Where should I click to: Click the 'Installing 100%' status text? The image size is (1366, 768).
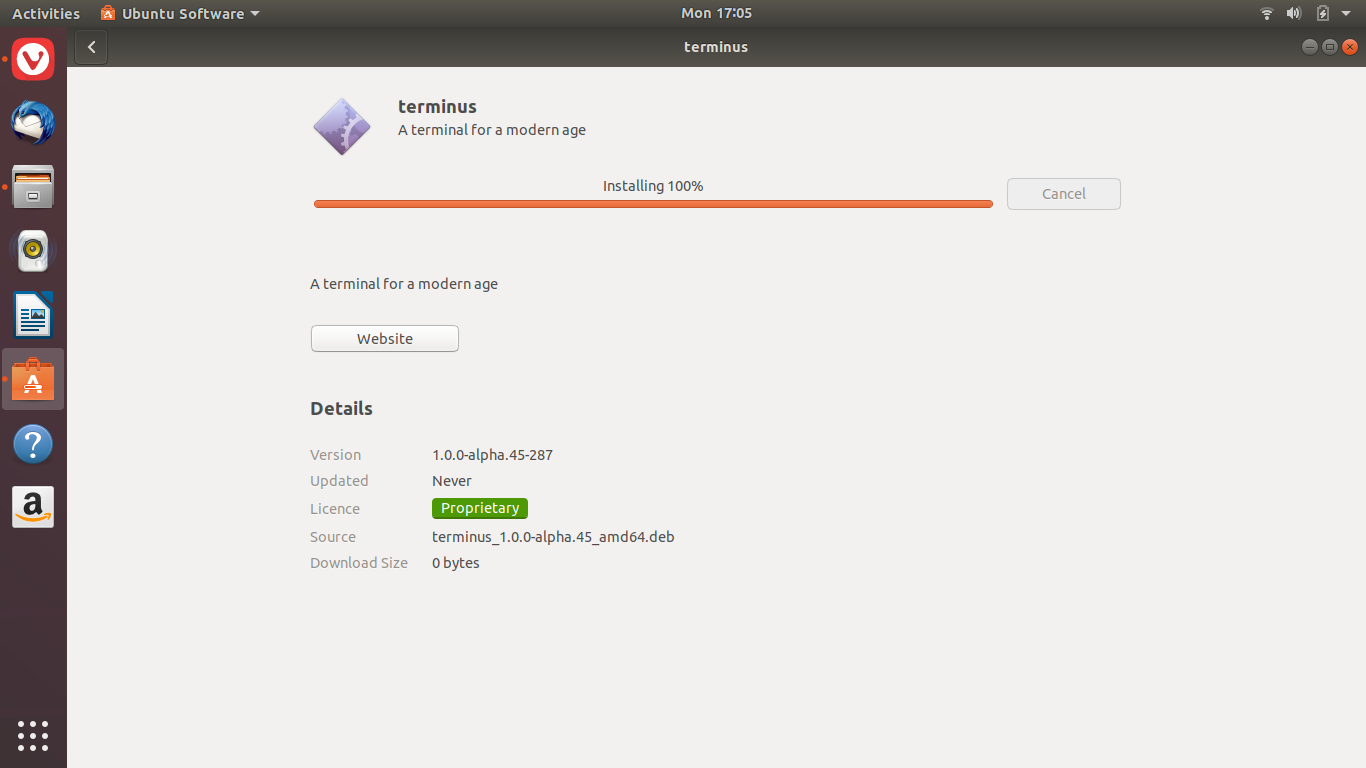[x=653, y=186]
